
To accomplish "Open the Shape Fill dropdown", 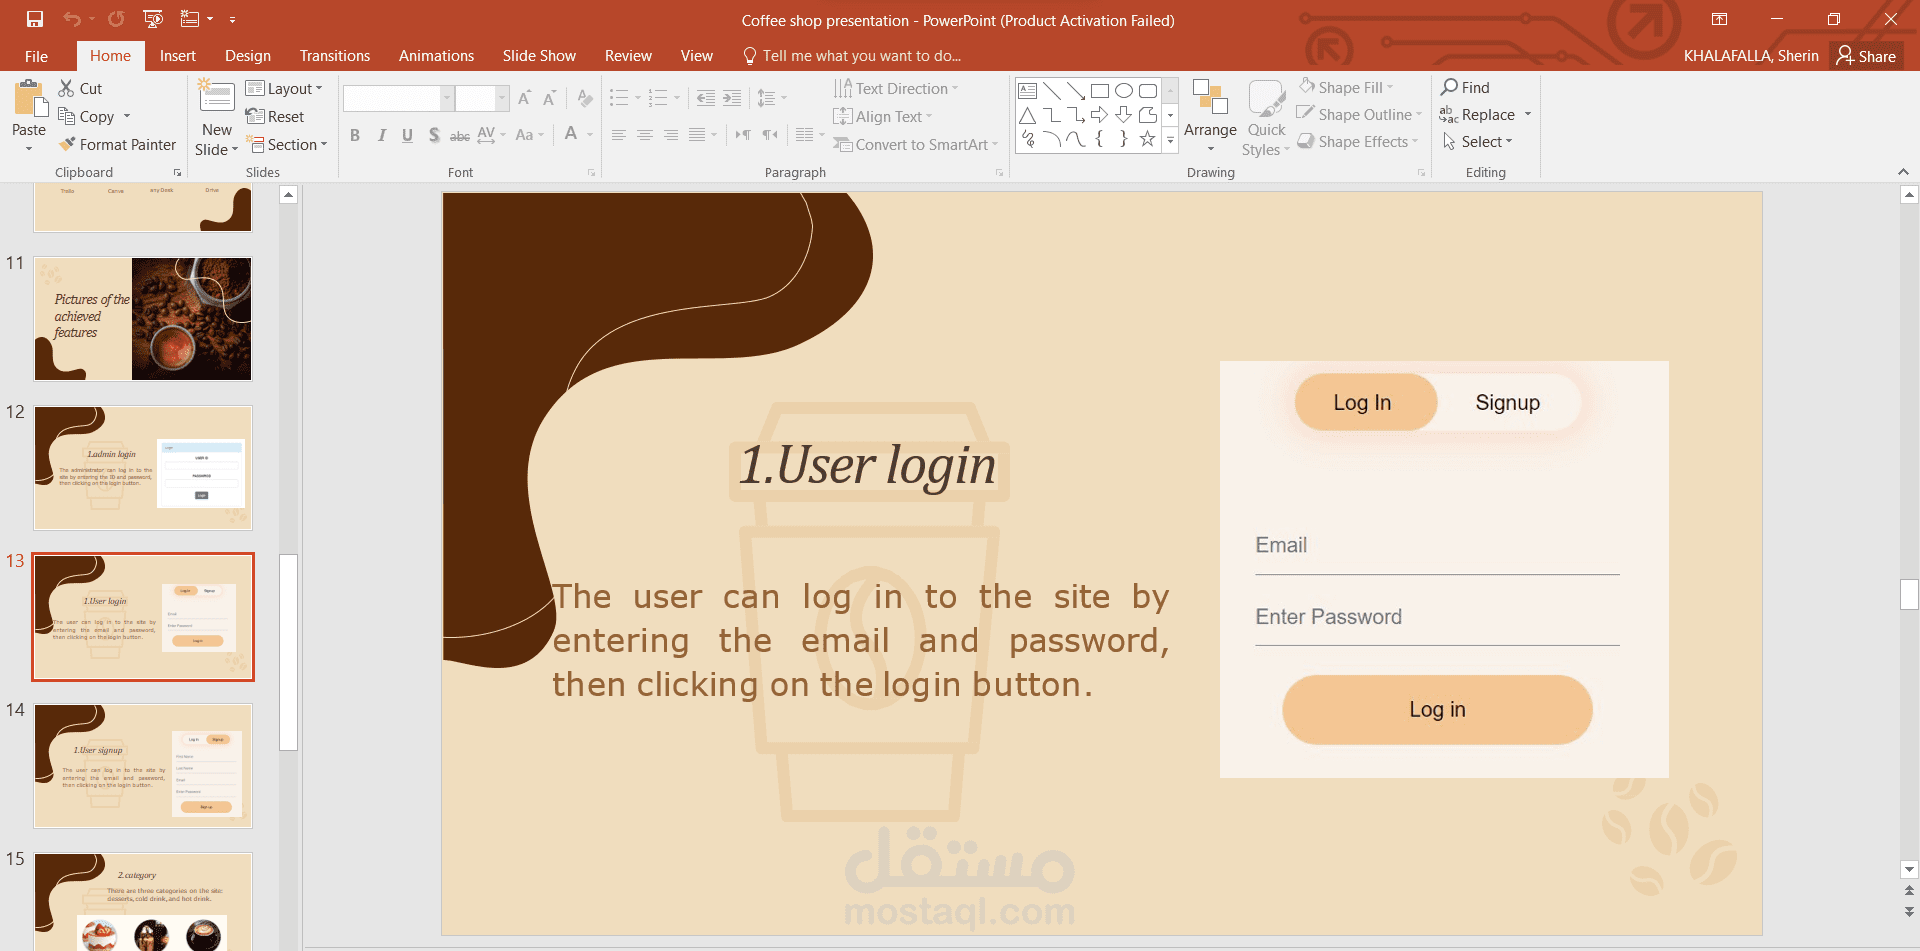I will (1346, 87).
